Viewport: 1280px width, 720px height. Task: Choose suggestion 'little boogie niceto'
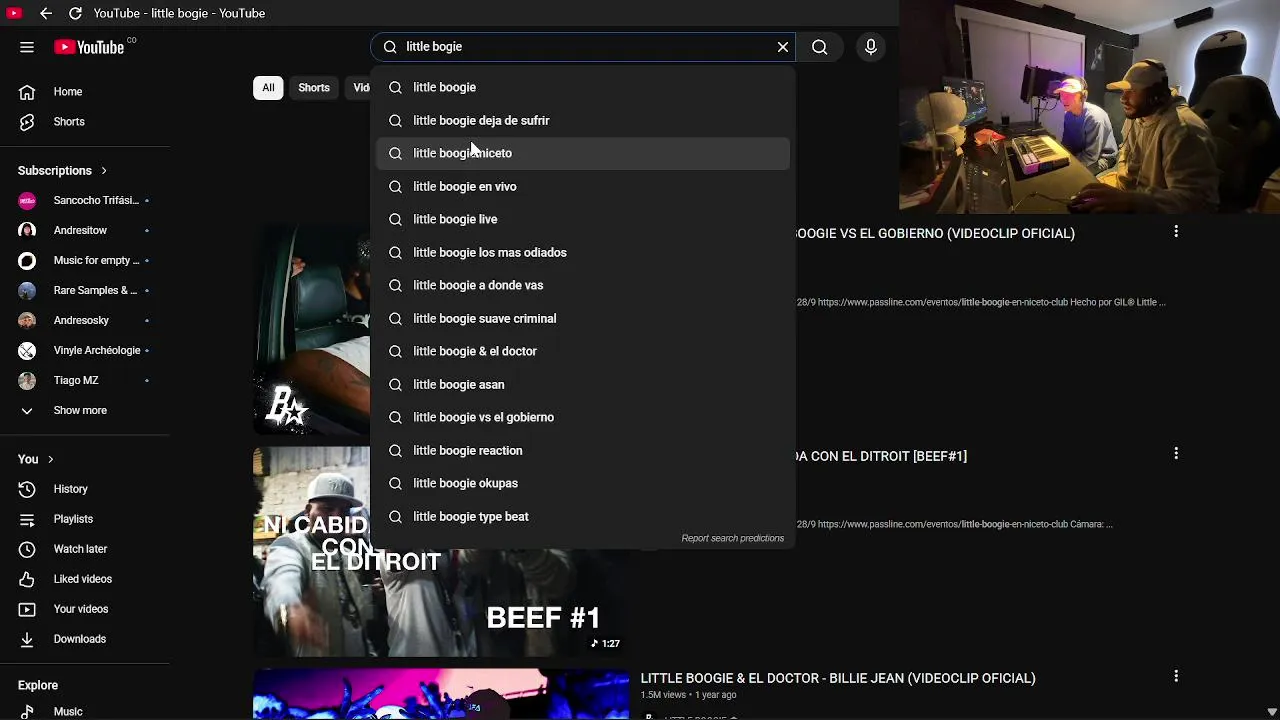click(583, 153)
